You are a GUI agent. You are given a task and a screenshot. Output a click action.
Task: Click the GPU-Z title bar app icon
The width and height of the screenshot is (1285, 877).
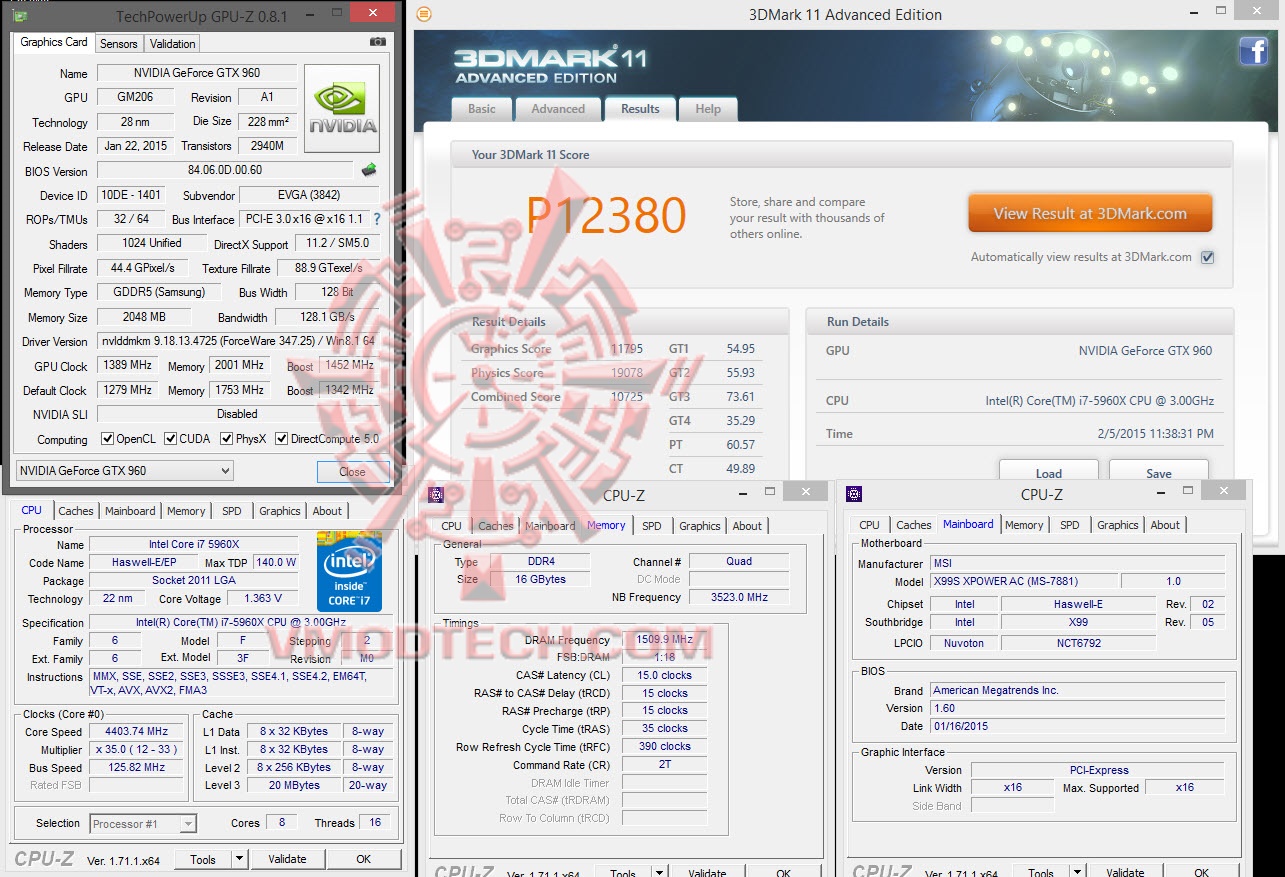pos(20,16)
